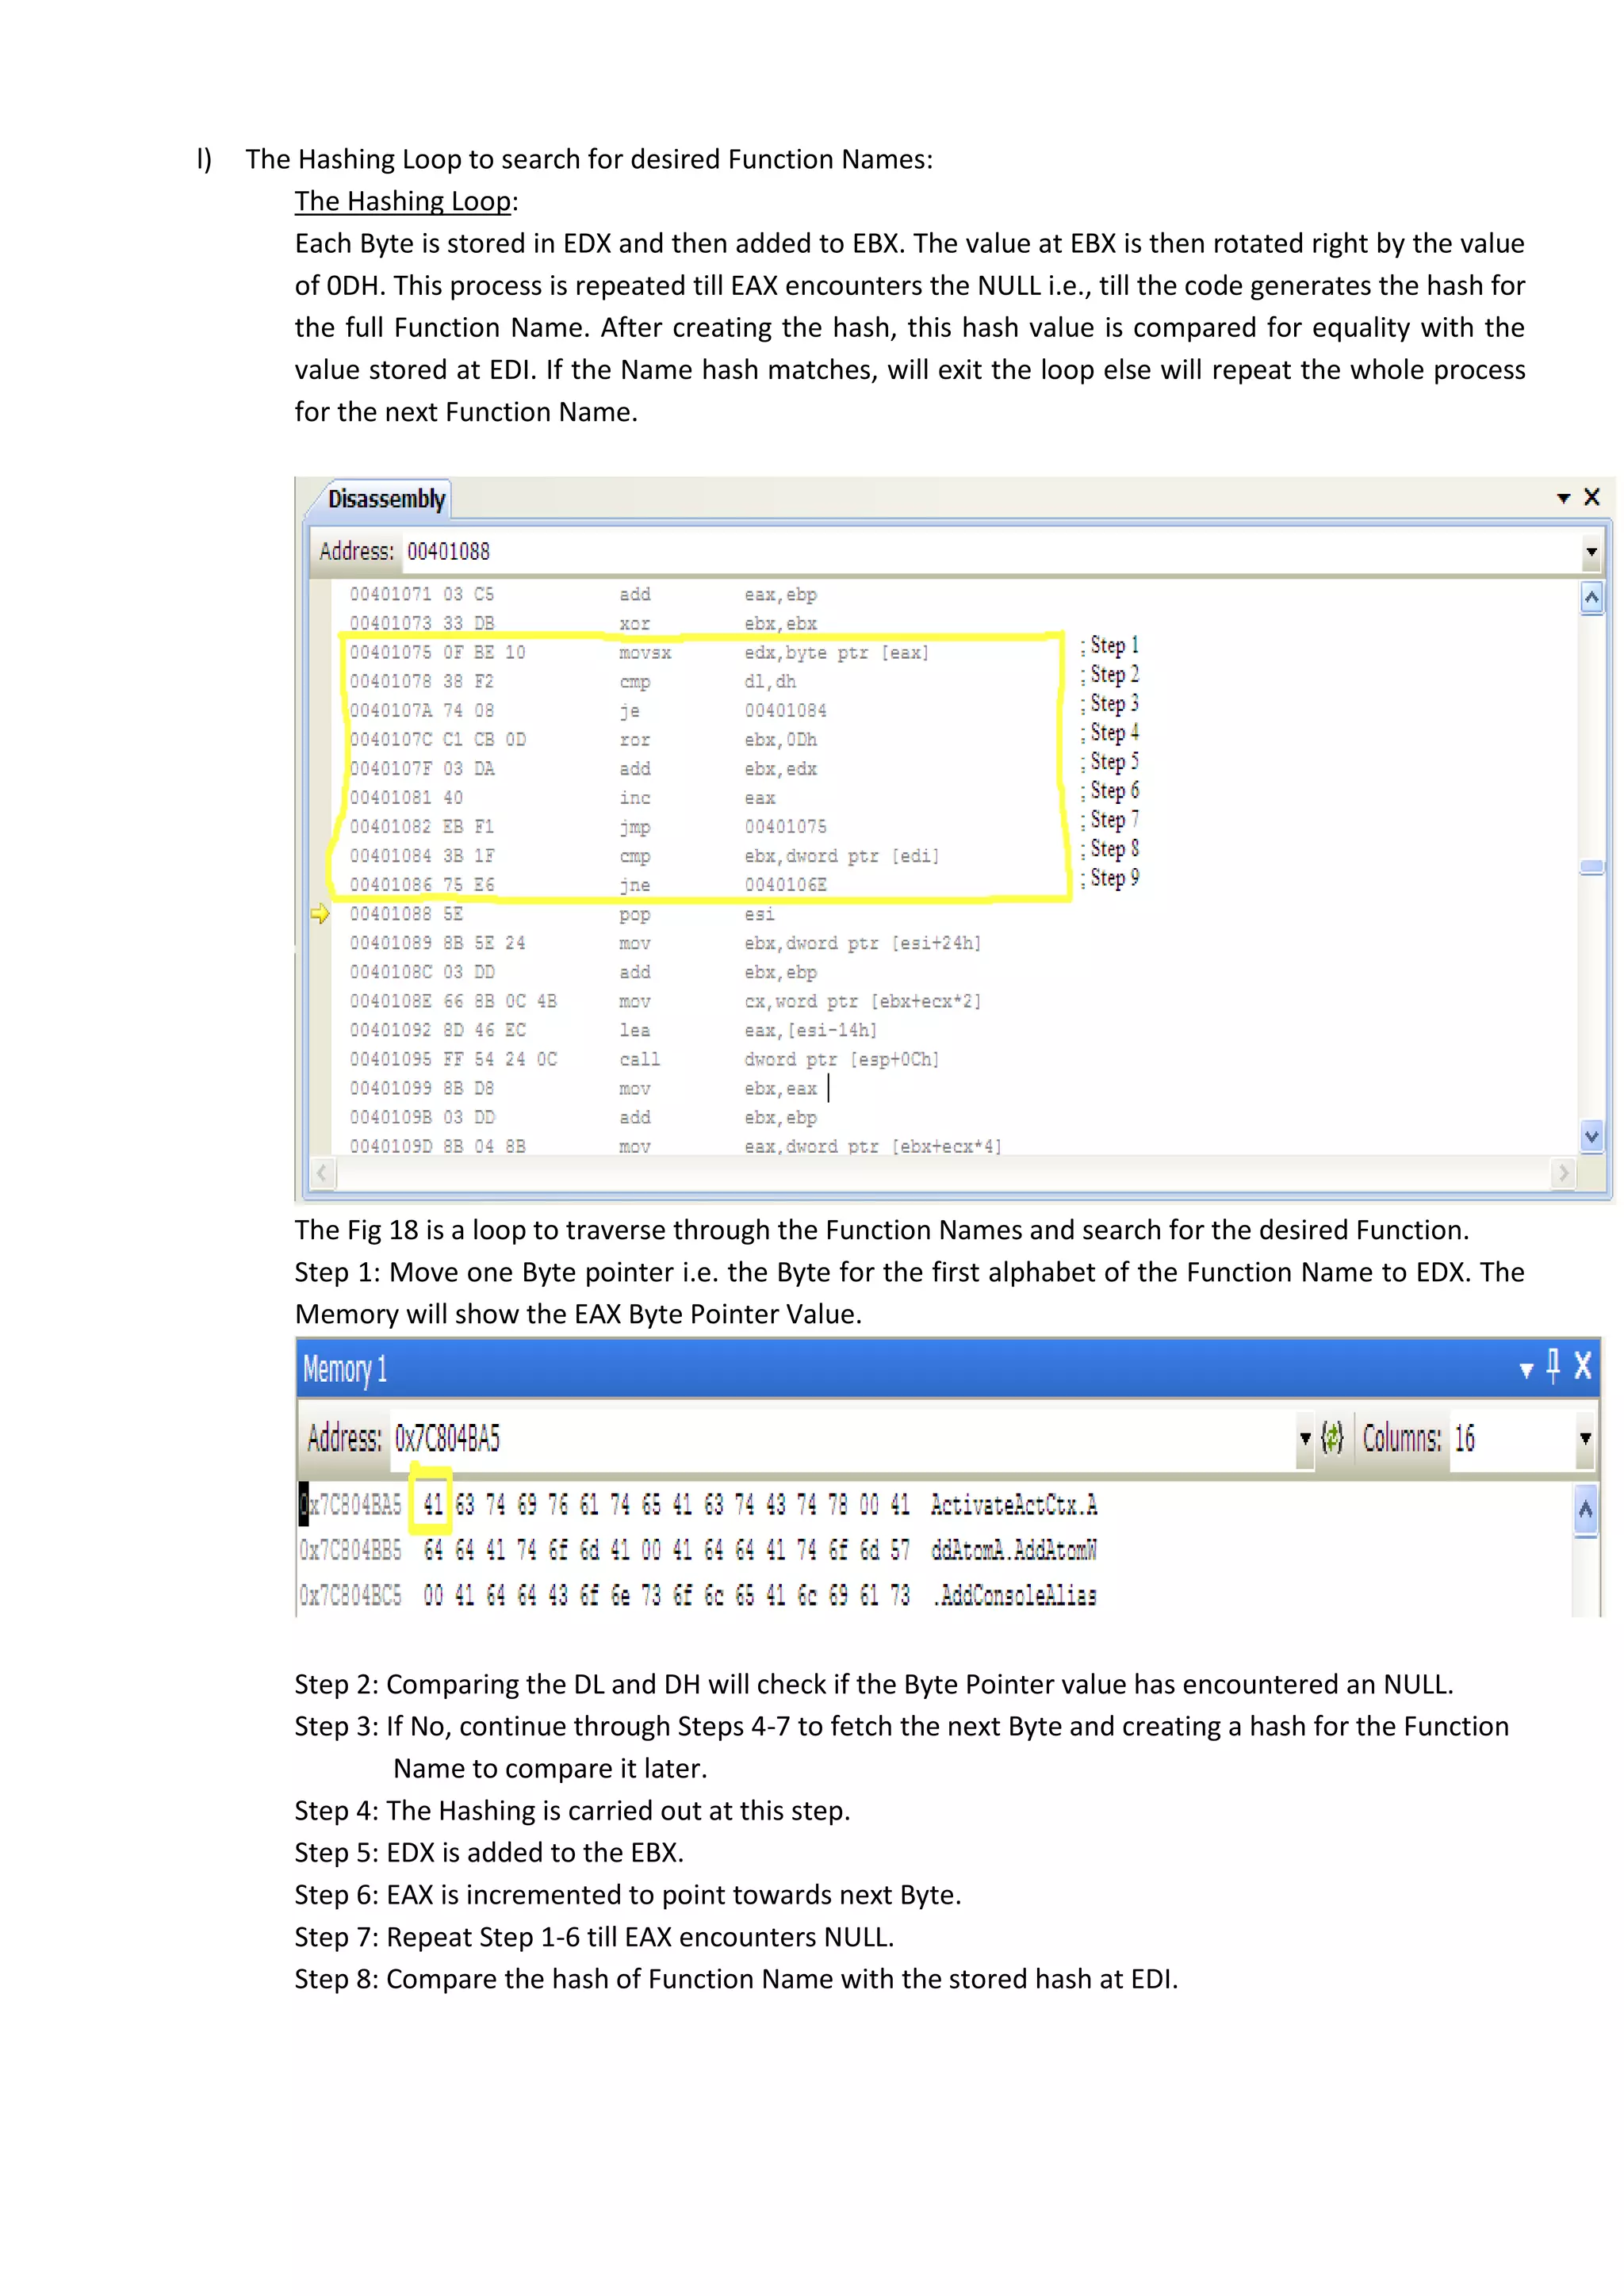This screenshot has height=2296, width=1624.
Task: Select the add ebx,edx instruction line
Action: (x=583, y=768)
